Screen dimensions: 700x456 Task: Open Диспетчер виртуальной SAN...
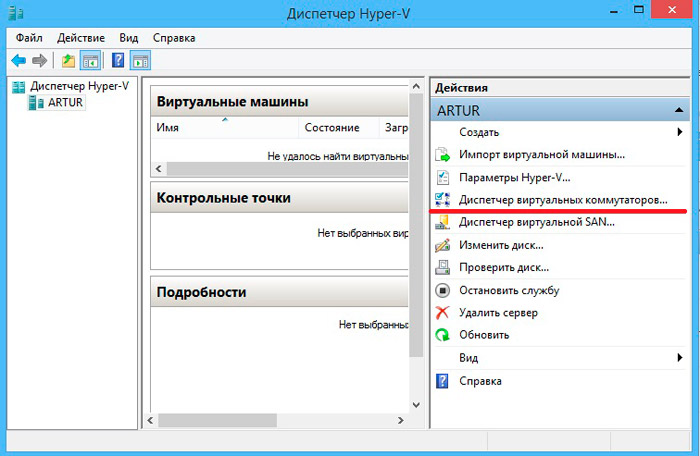[537, 222]
